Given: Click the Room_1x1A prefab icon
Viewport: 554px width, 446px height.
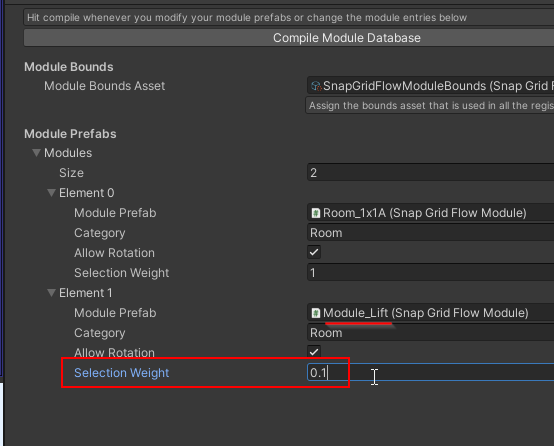Looking at the screenshot, I should (x=316, y=213).
